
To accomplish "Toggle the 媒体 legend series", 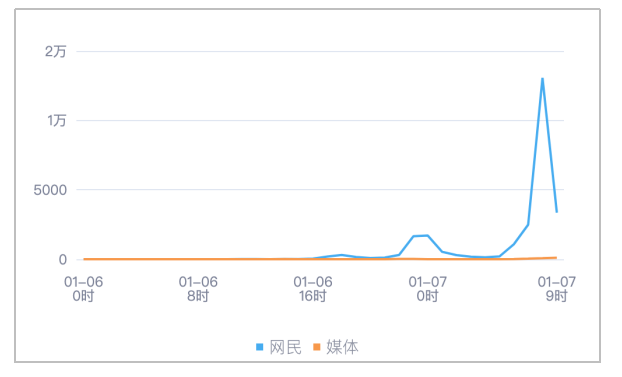I will point(336,347).
